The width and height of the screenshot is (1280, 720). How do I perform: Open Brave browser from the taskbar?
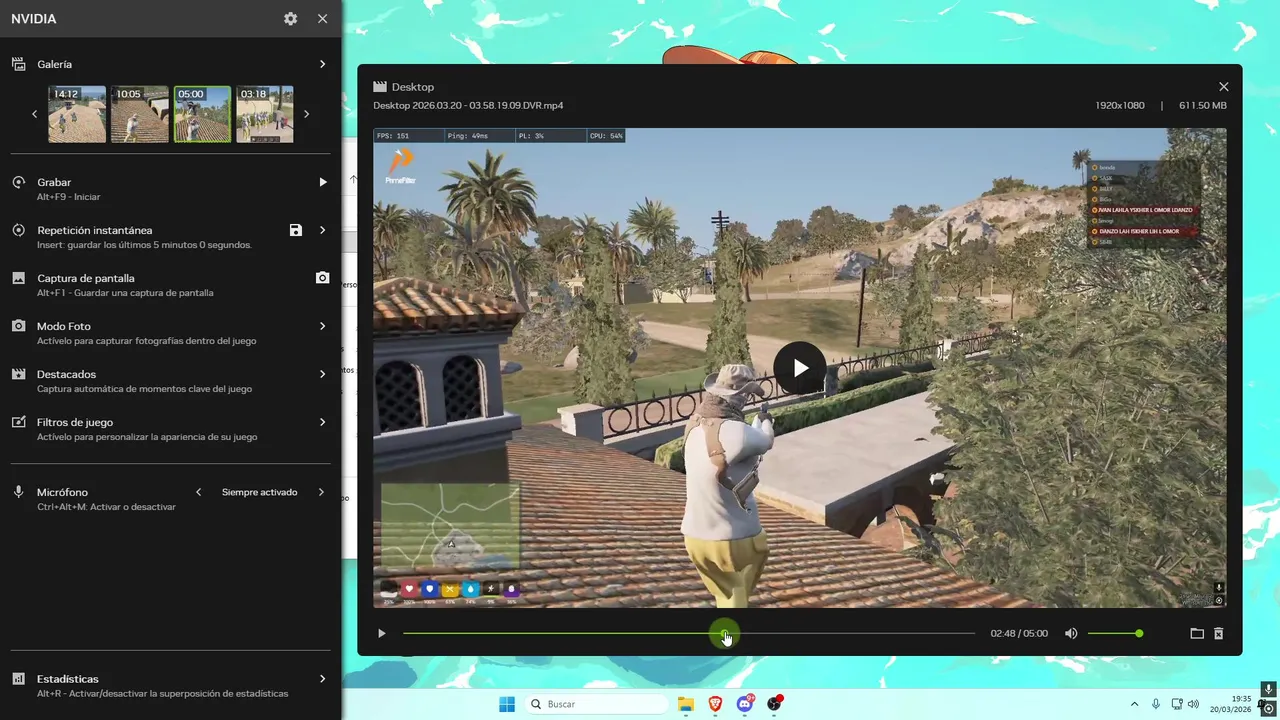(715, 704)
